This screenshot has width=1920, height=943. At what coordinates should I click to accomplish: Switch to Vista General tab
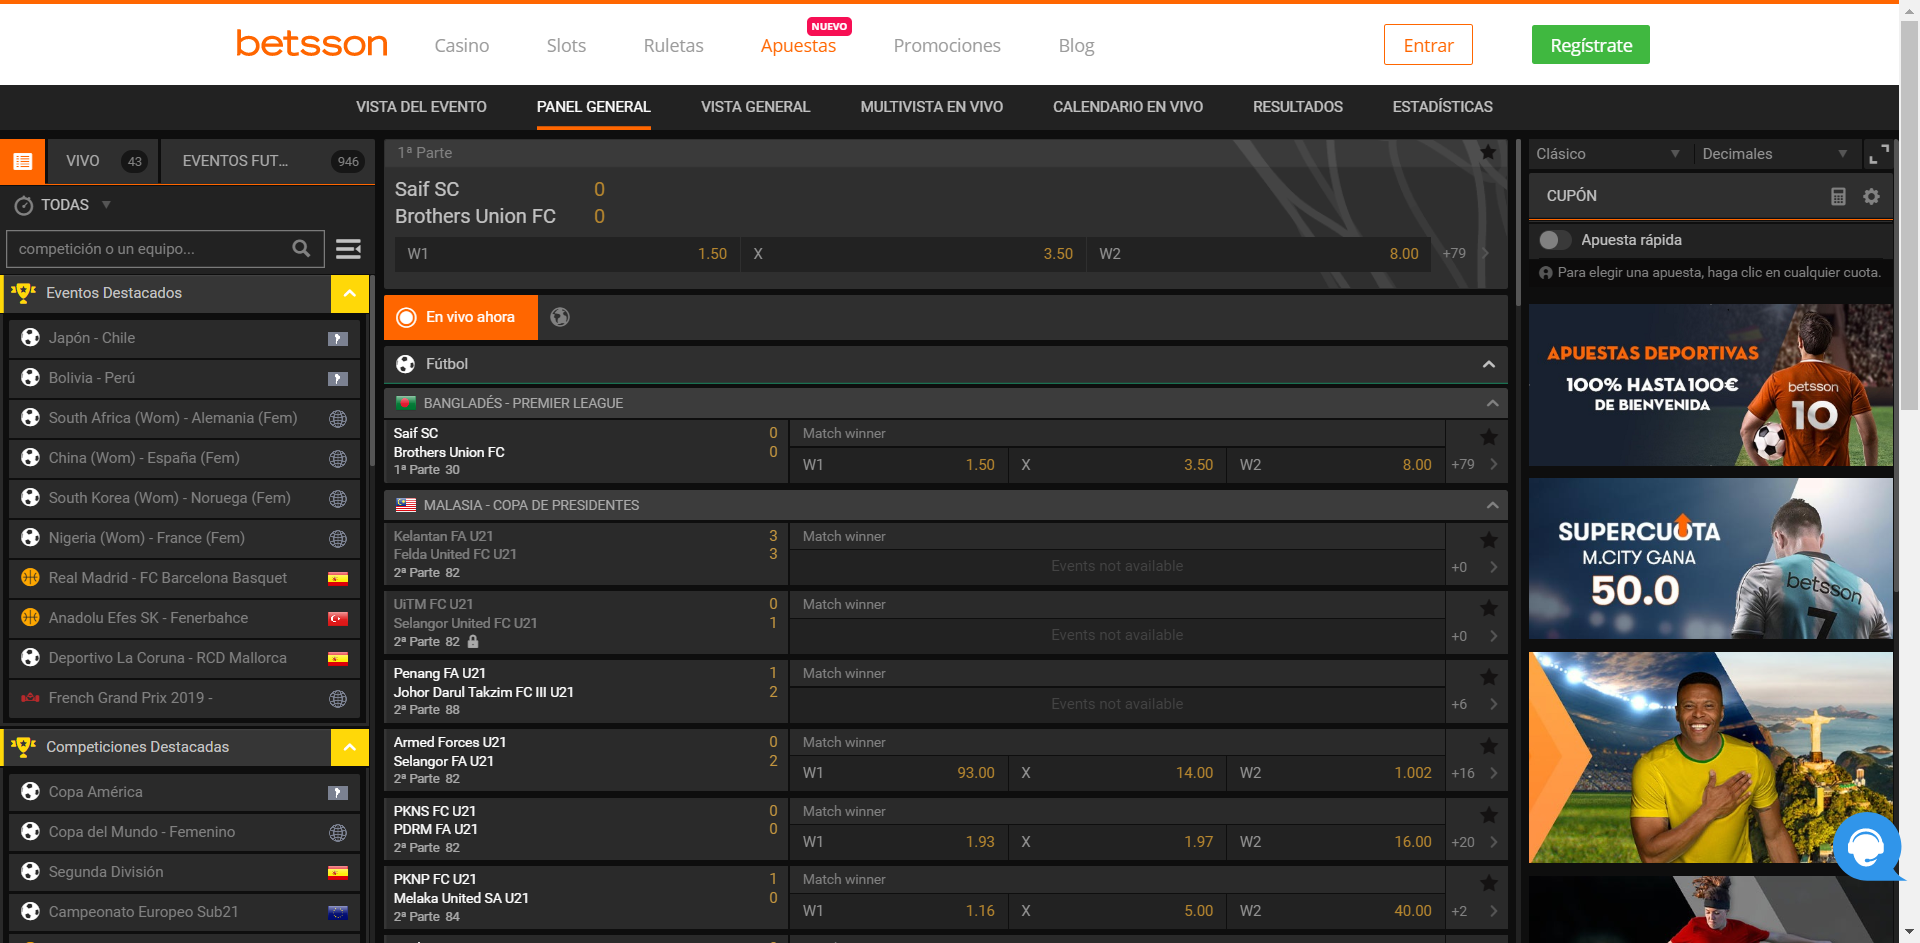[755, 107]
